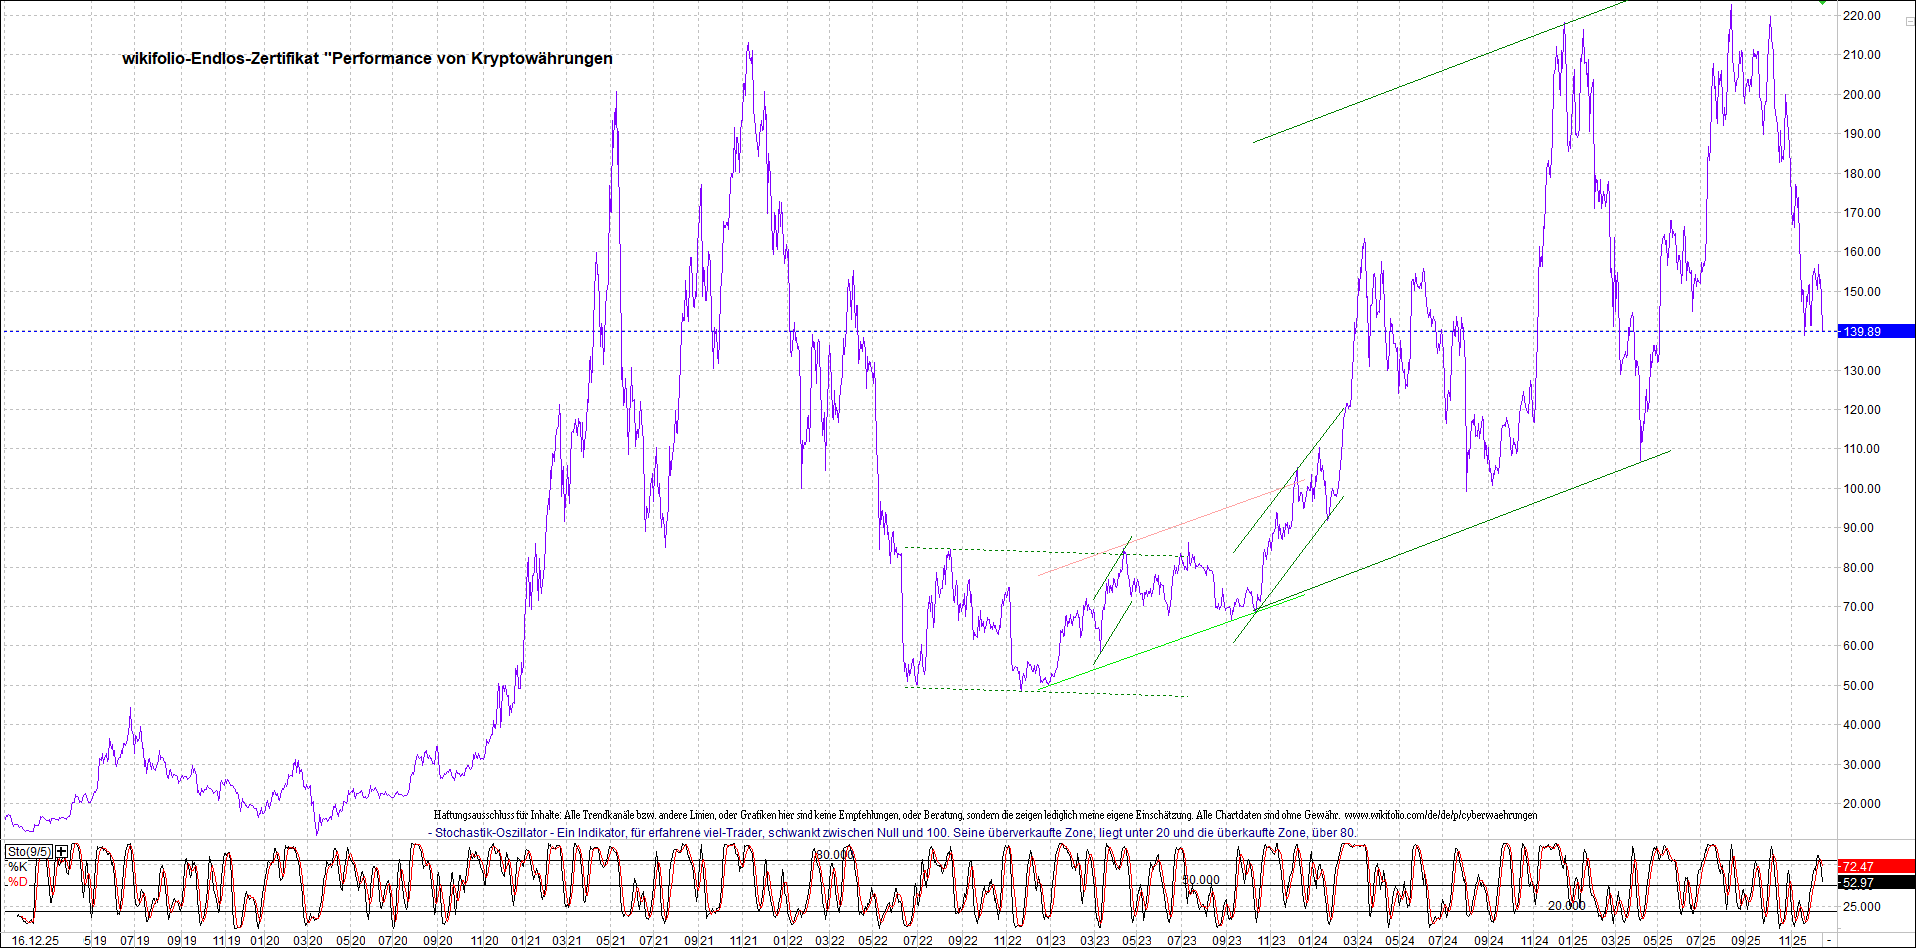Click the 16.12.25 date on time axis
Viewport: 1916px width, 948px height.
coord(35,940)
